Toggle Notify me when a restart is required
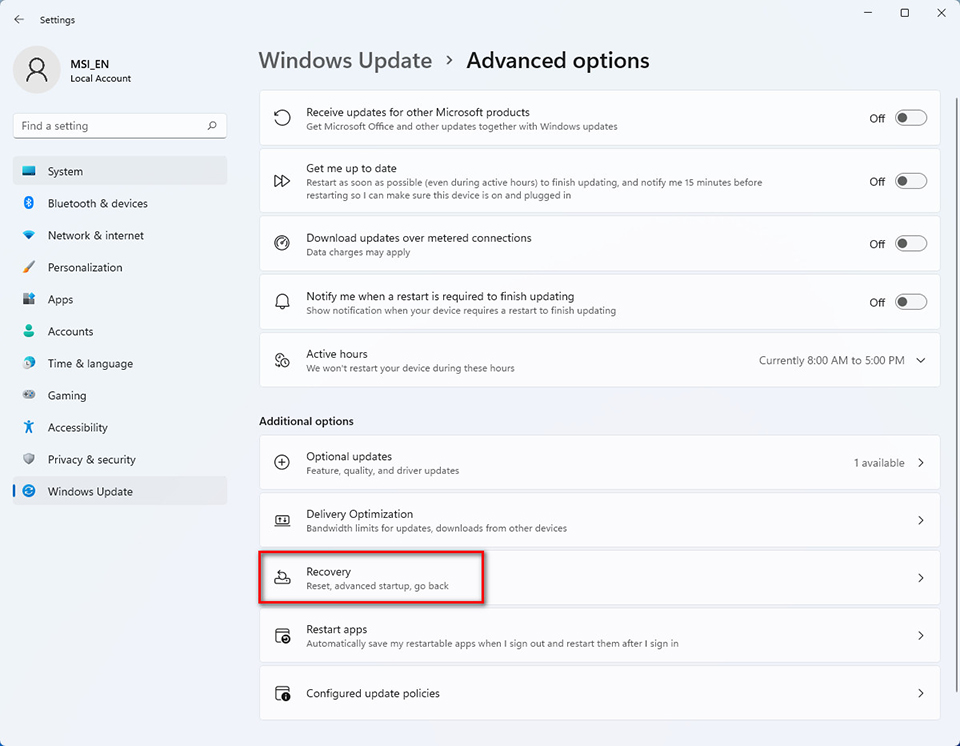 click(910, 302)
